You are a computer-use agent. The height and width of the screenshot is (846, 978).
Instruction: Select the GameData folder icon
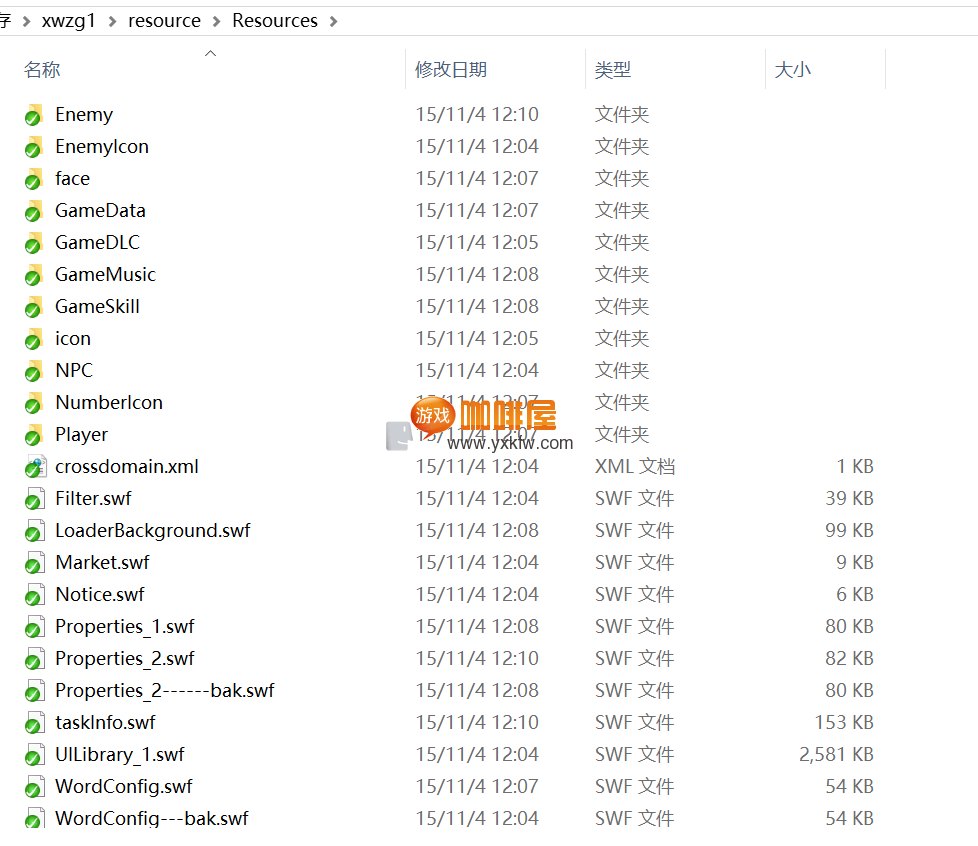[34, 211]
